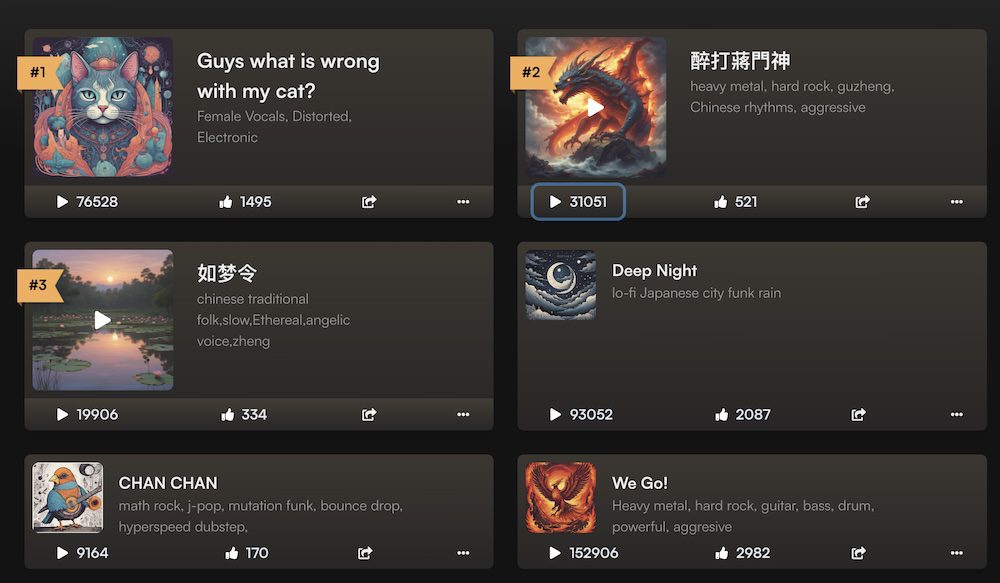Play the overlay button on the lotus pond artwork

tap(102, 320)
